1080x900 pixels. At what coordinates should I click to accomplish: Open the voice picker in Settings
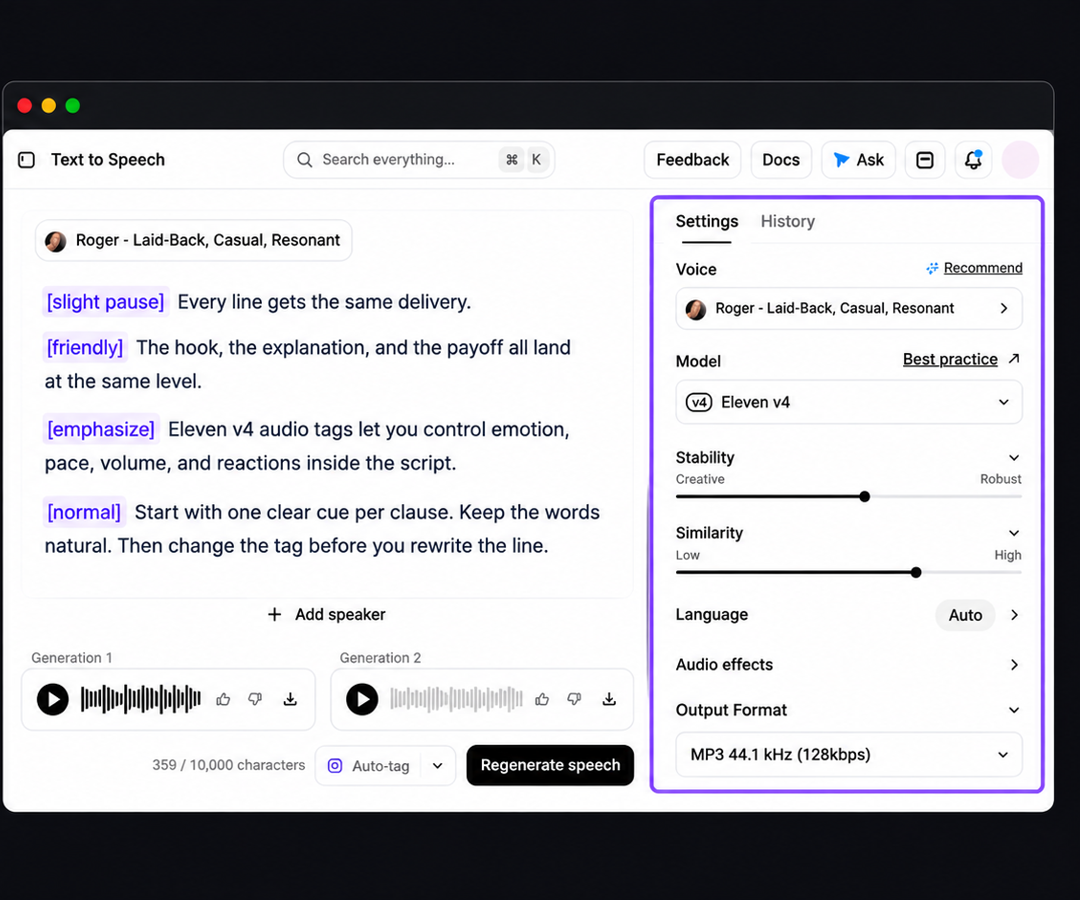click(x=849, y=308)
